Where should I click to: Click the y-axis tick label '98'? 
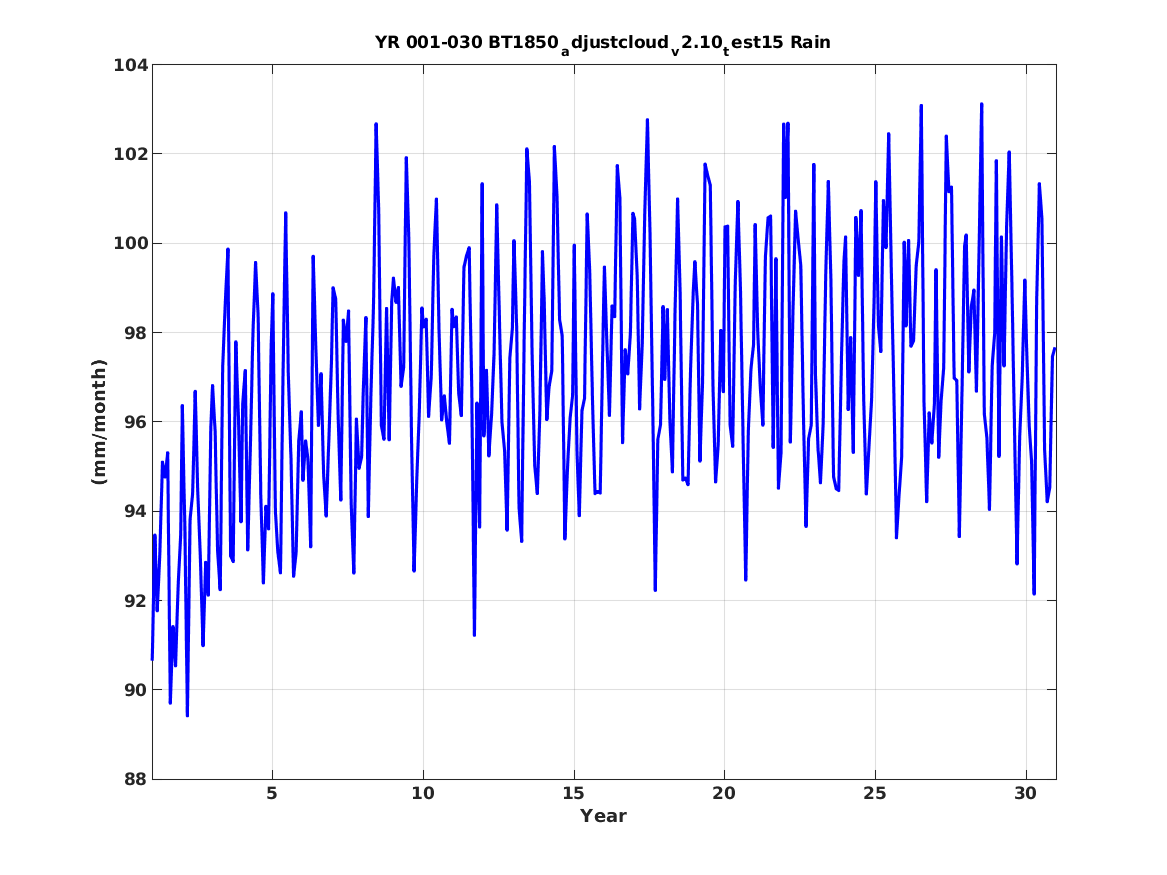pos(136,333)
